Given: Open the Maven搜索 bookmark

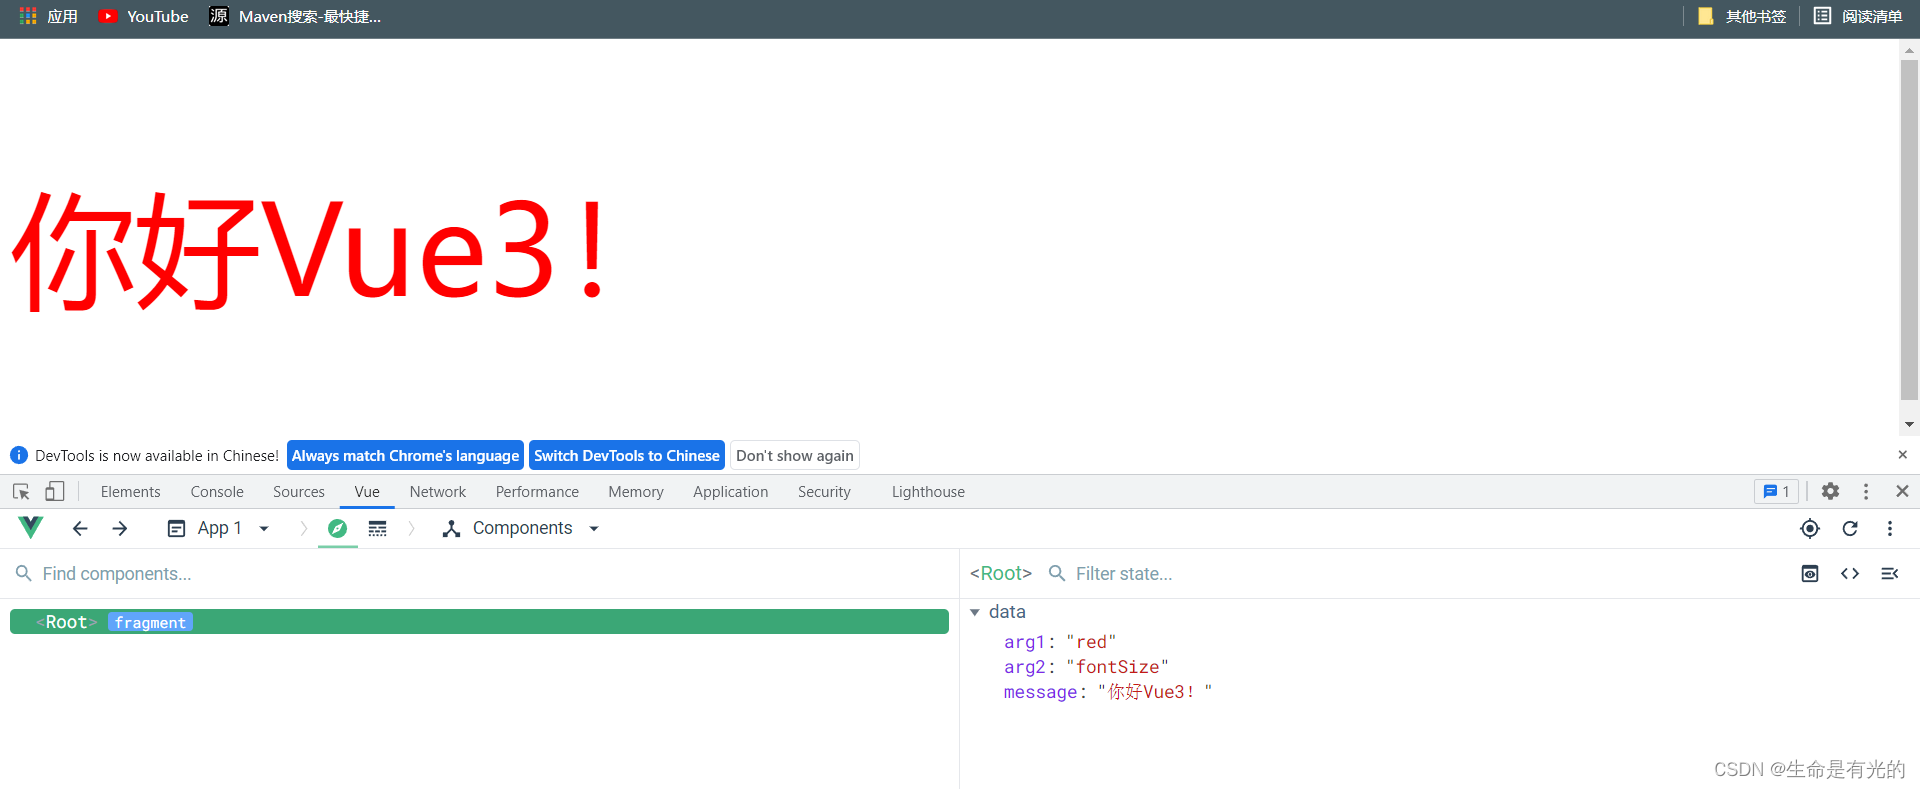Looking at the screenshot, I should click(x=295, y=16).
